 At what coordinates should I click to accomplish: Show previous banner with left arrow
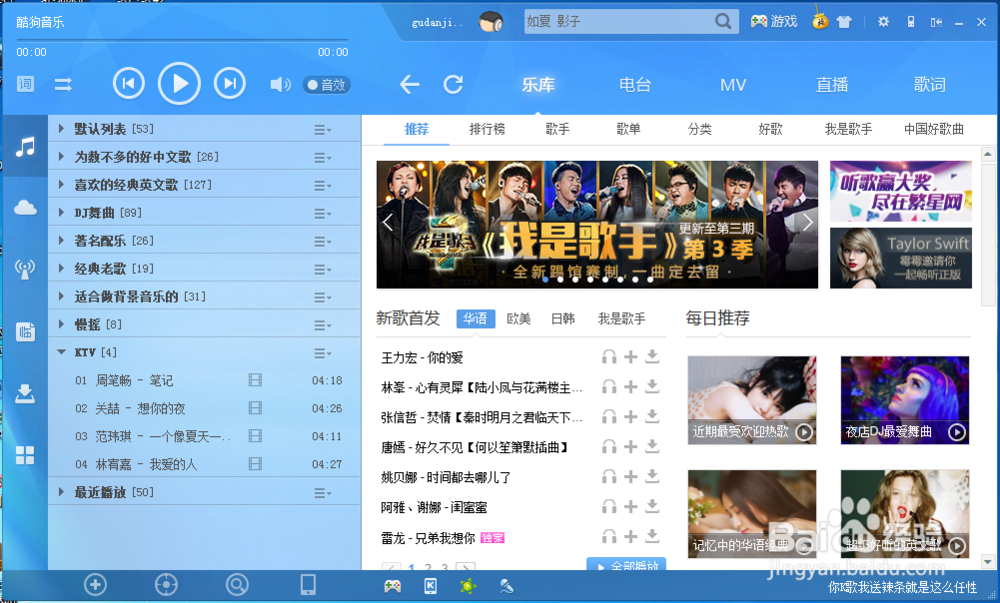[x=387, y=222]
